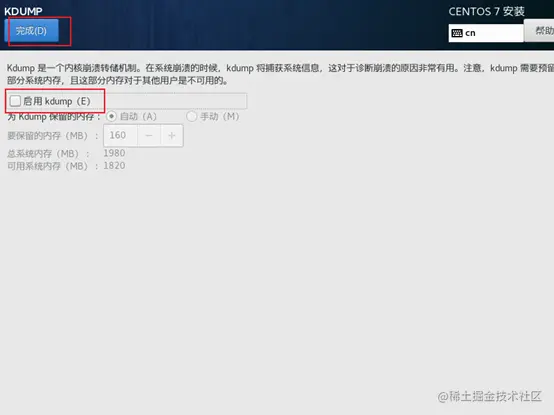This screenshot has width=554, height=415.
Task: Click the CENTOS 7 安装 heading
Action: tap(487, 12)
